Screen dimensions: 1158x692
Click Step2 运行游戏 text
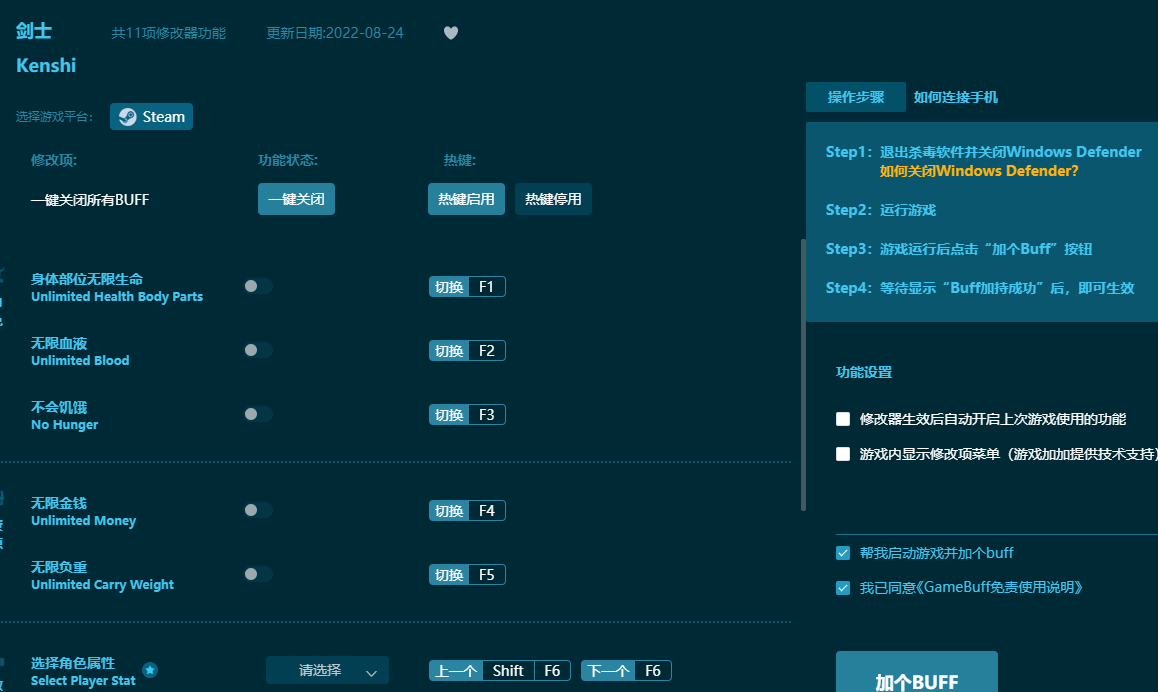coord(880,210)
